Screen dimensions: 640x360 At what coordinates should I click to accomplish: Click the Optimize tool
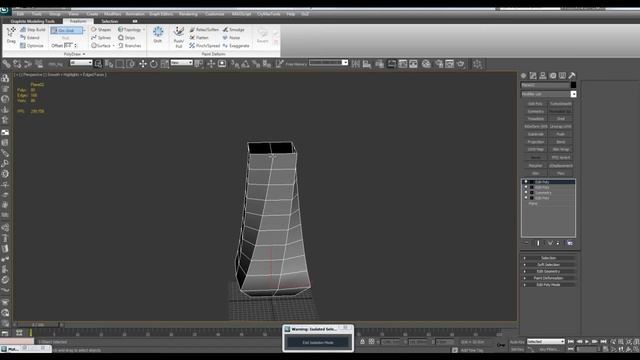point(32,46)
